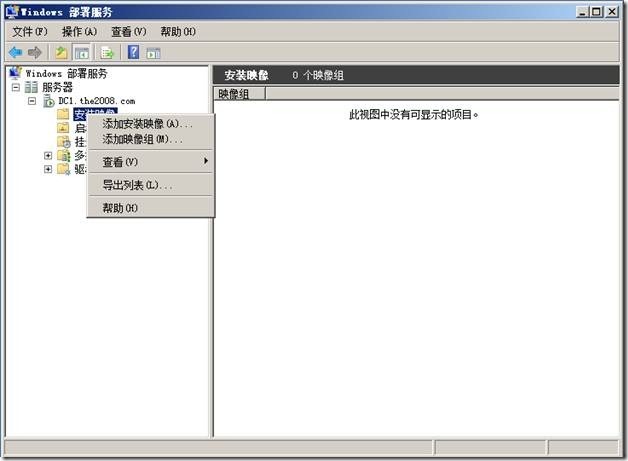Toggle the Show/Hide Console Tree icon
This screenshot has height=461, width=628.
(82, 52)
